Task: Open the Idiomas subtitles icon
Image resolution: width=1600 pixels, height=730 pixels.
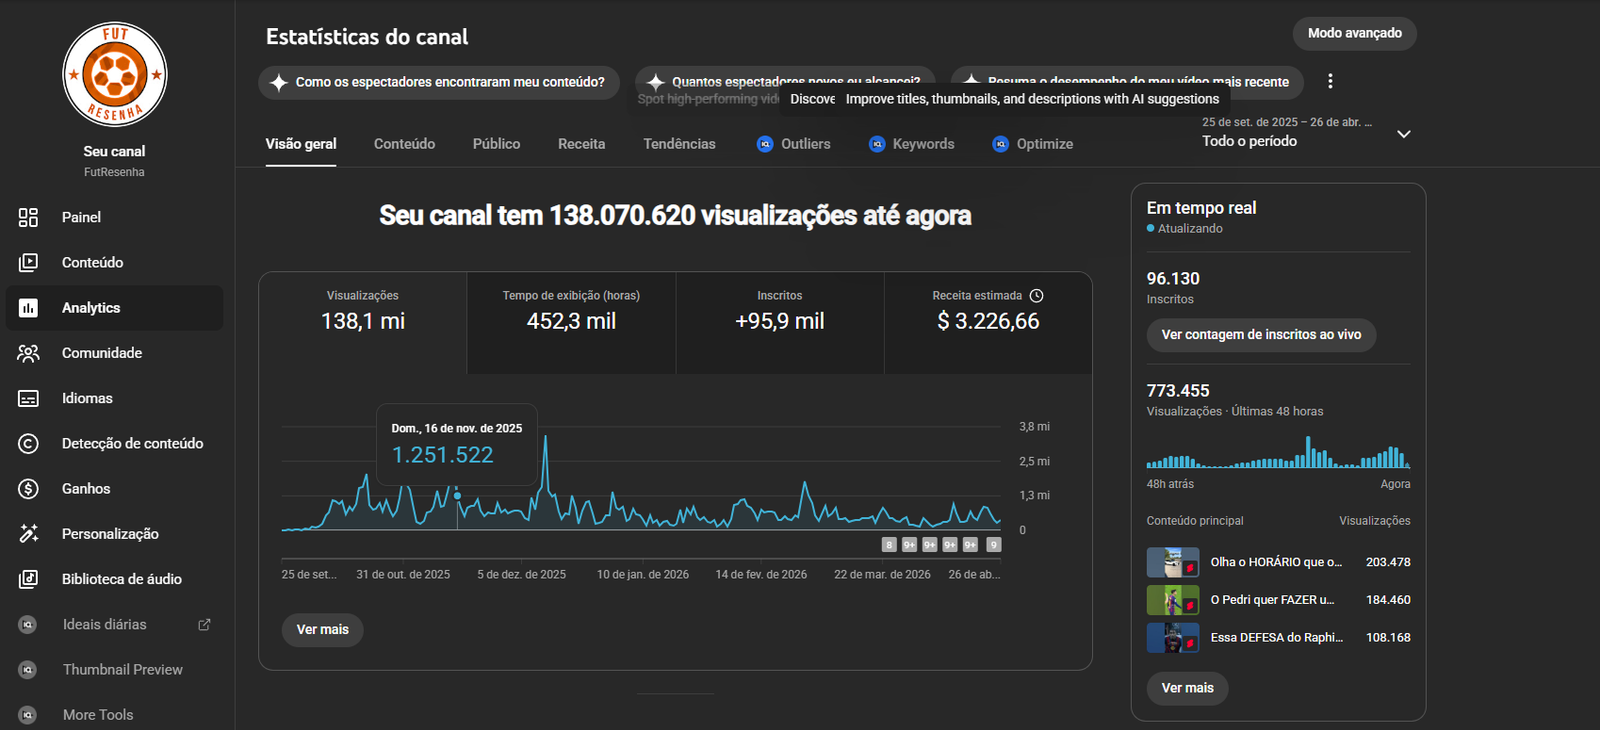Action: tap(28, 398)
